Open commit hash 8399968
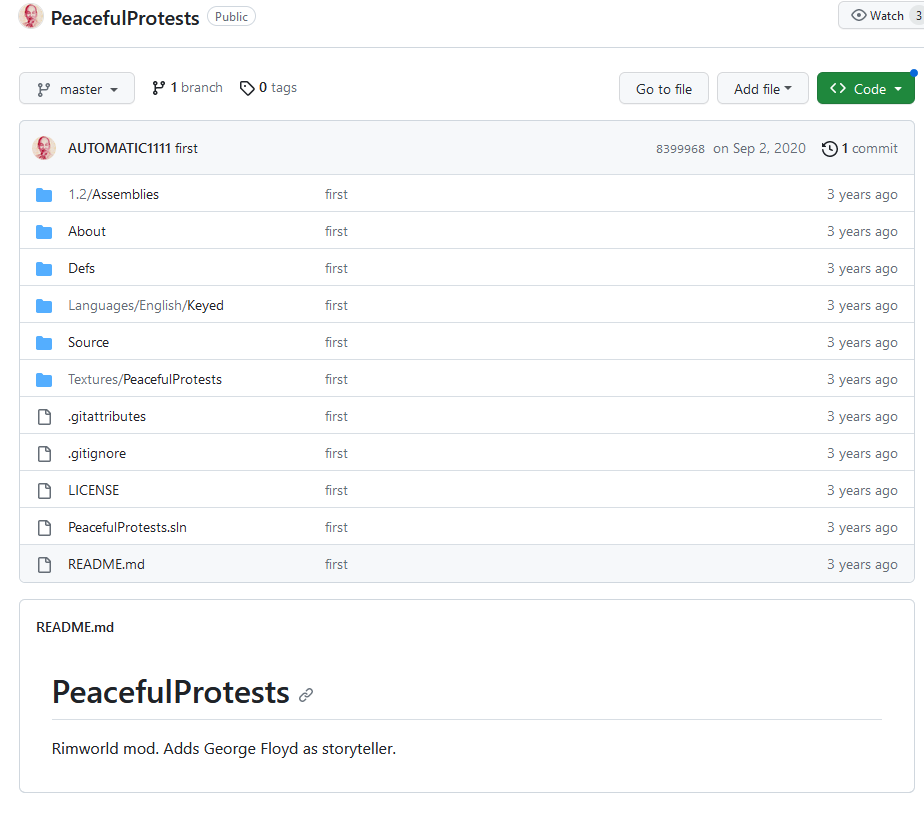The height and width of the screenshot is (824, 924). click(680, 149)
